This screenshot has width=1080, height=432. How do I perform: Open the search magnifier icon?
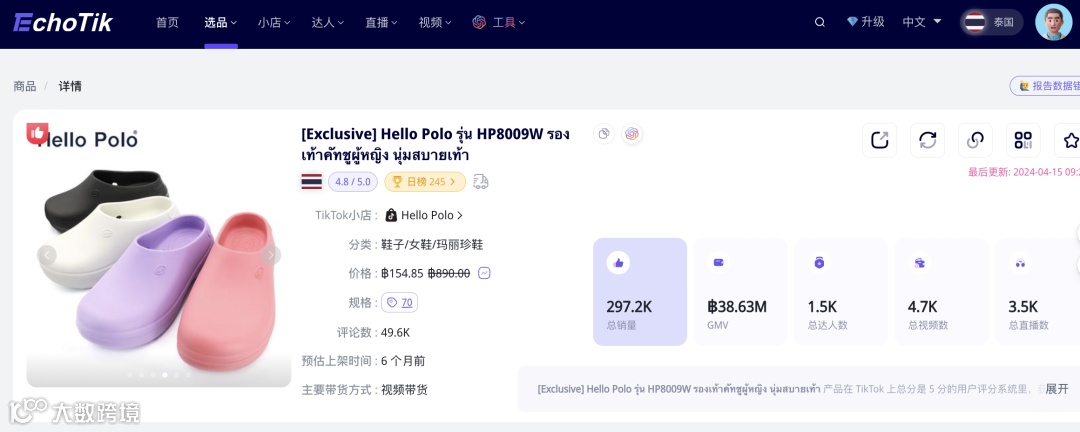coord(820,22)
